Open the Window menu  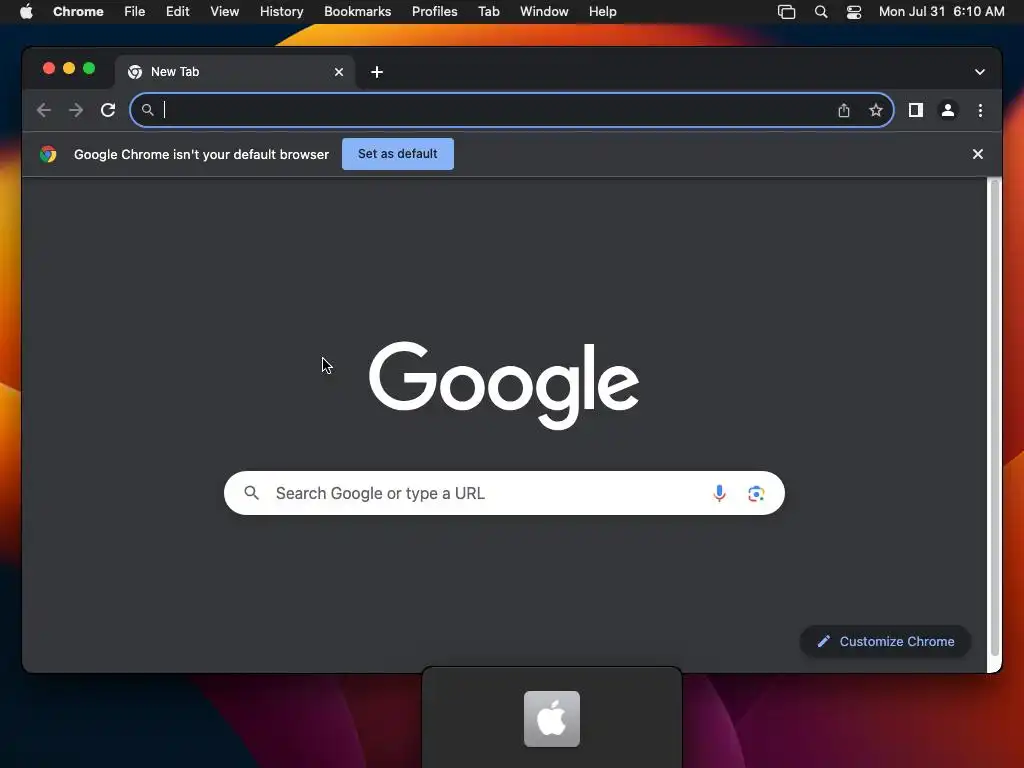coord(544,11)
